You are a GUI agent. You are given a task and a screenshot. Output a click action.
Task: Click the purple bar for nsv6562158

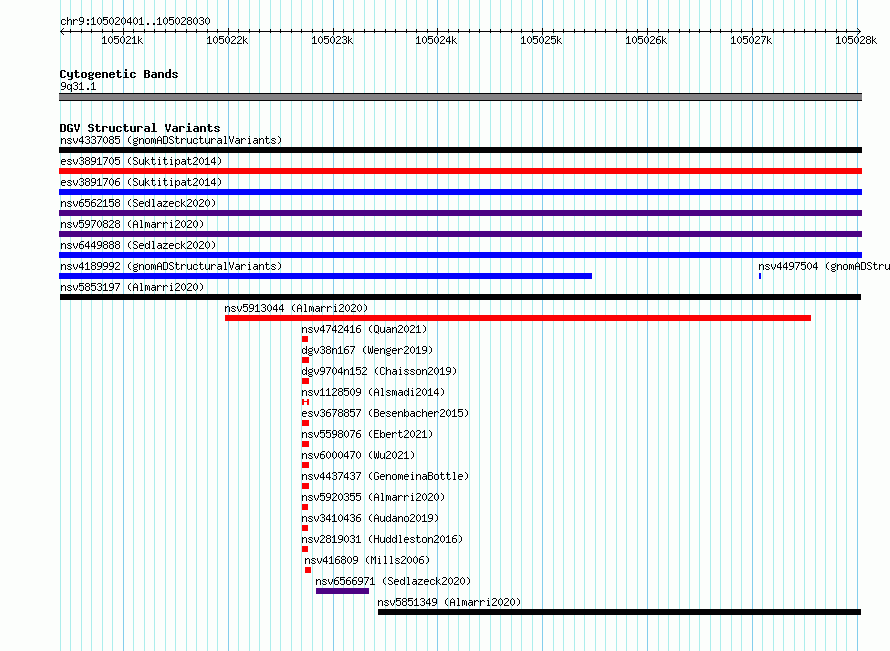(460, 213)
